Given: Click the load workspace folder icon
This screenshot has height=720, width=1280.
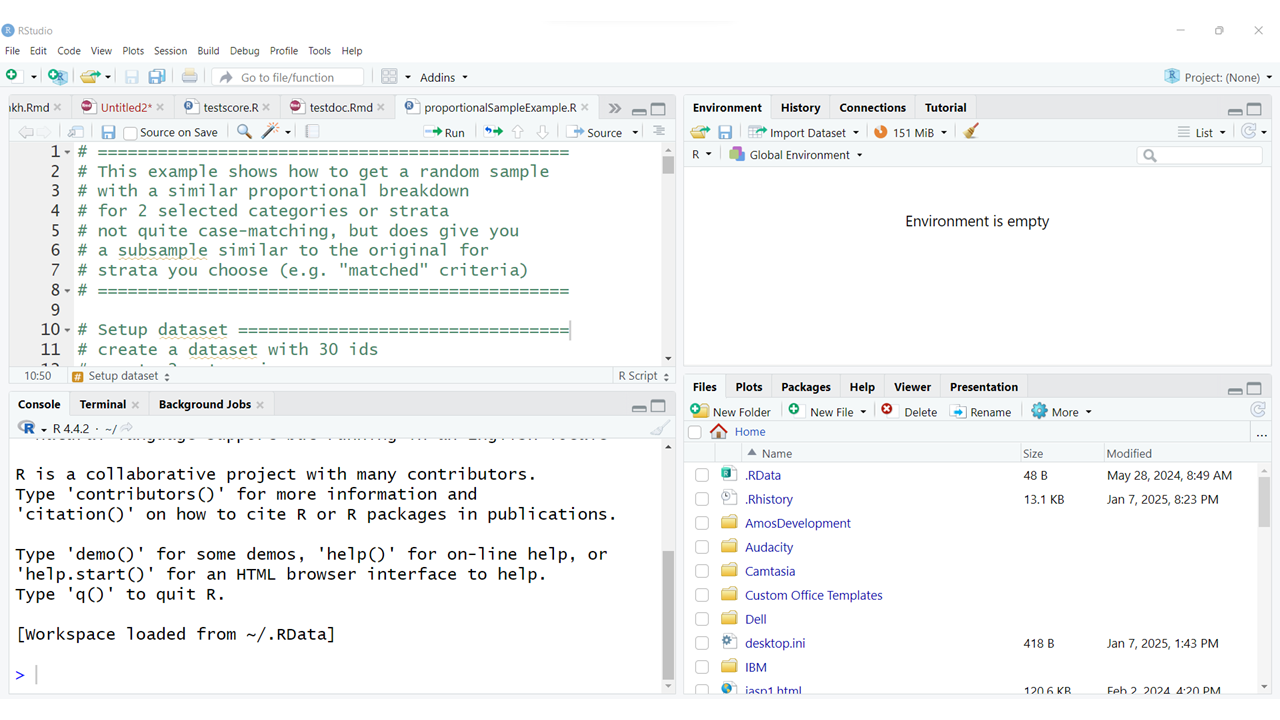Looking at the screenshot, I should pos(700,132).
